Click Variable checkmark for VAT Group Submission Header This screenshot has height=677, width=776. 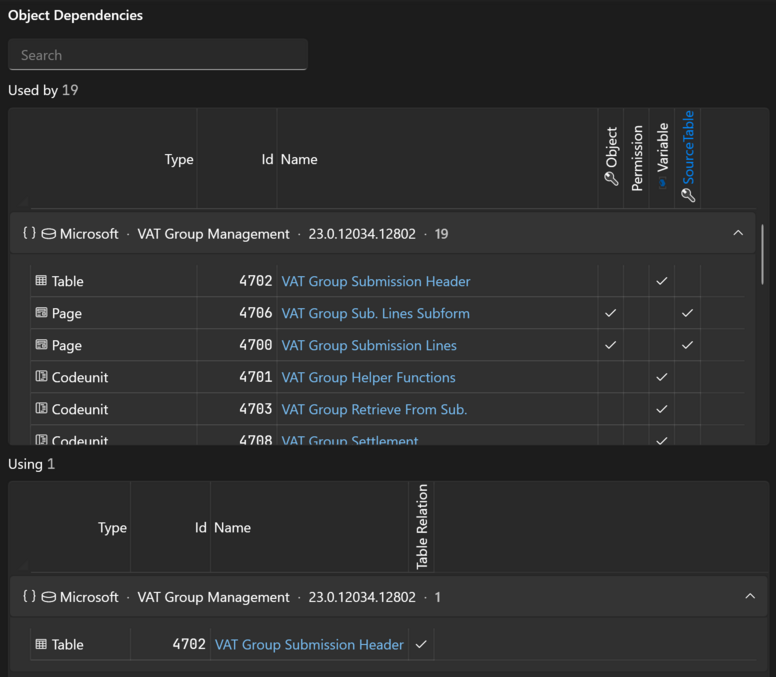click(662, 281)
